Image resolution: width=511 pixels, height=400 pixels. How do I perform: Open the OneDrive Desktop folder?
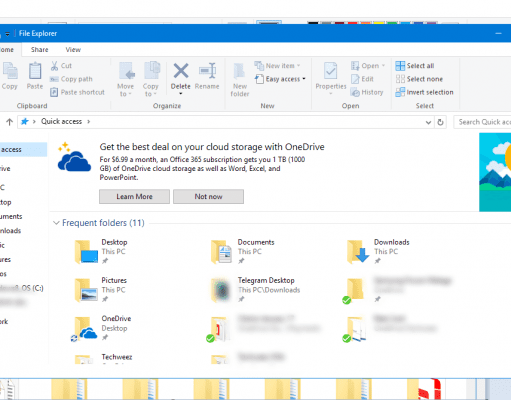tap(101, 328)
